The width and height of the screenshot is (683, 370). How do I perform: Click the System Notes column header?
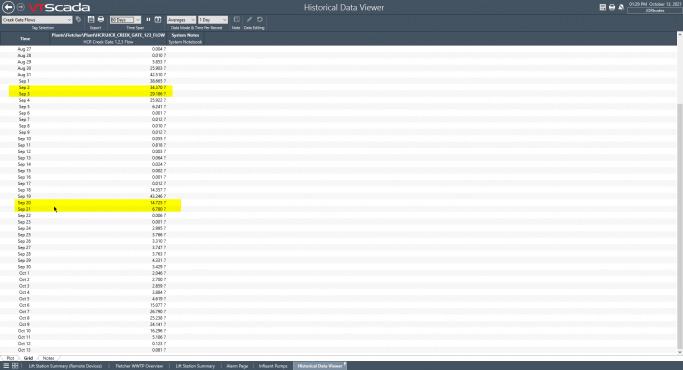point(185,38)
